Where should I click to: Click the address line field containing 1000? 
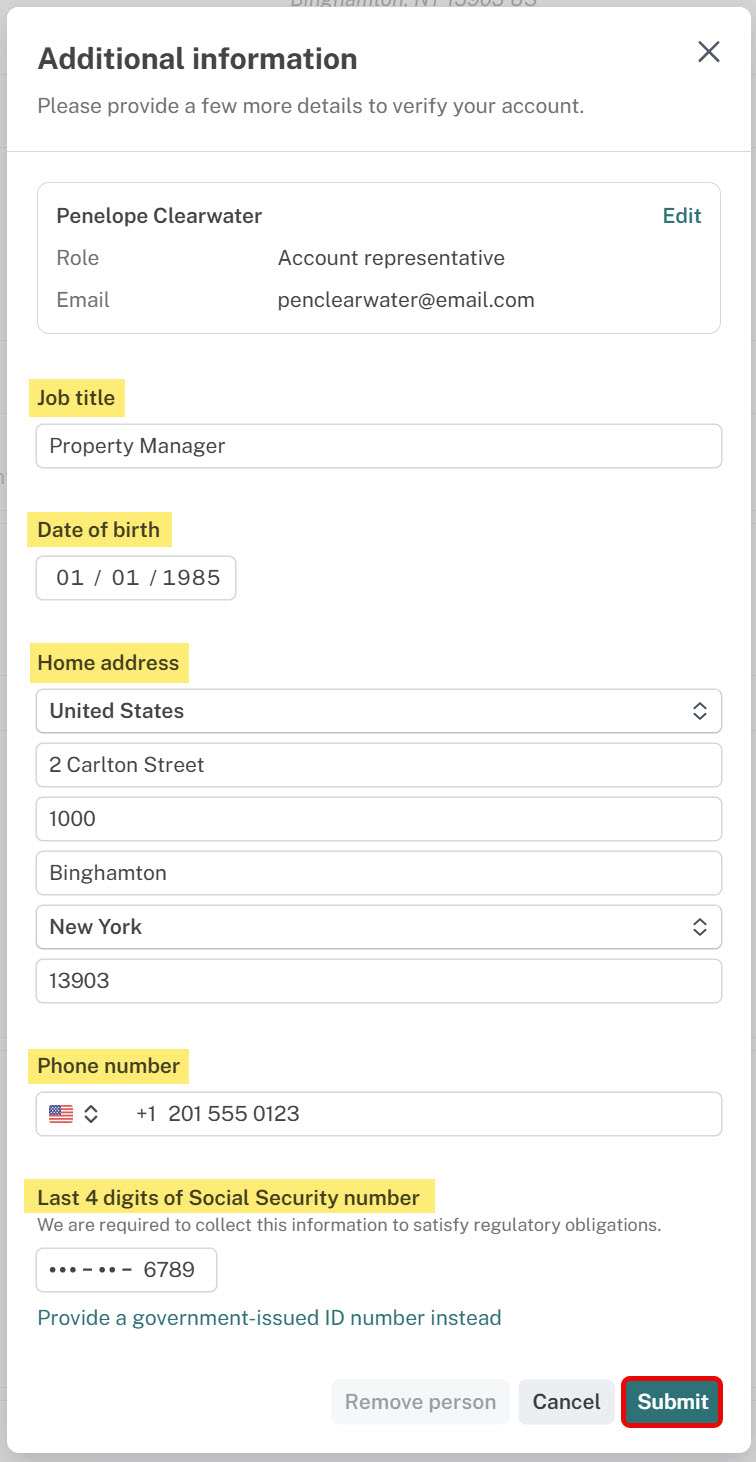379,819
